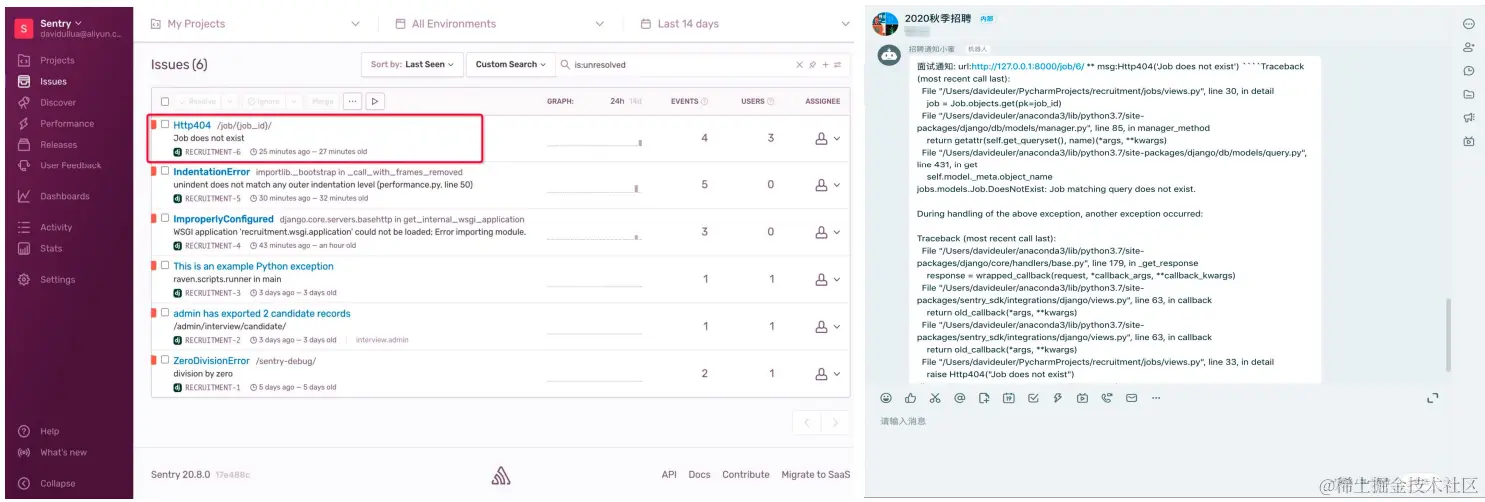Open This is an example Python exception
Screen dimensions: 1485x502
coord(253,266)
